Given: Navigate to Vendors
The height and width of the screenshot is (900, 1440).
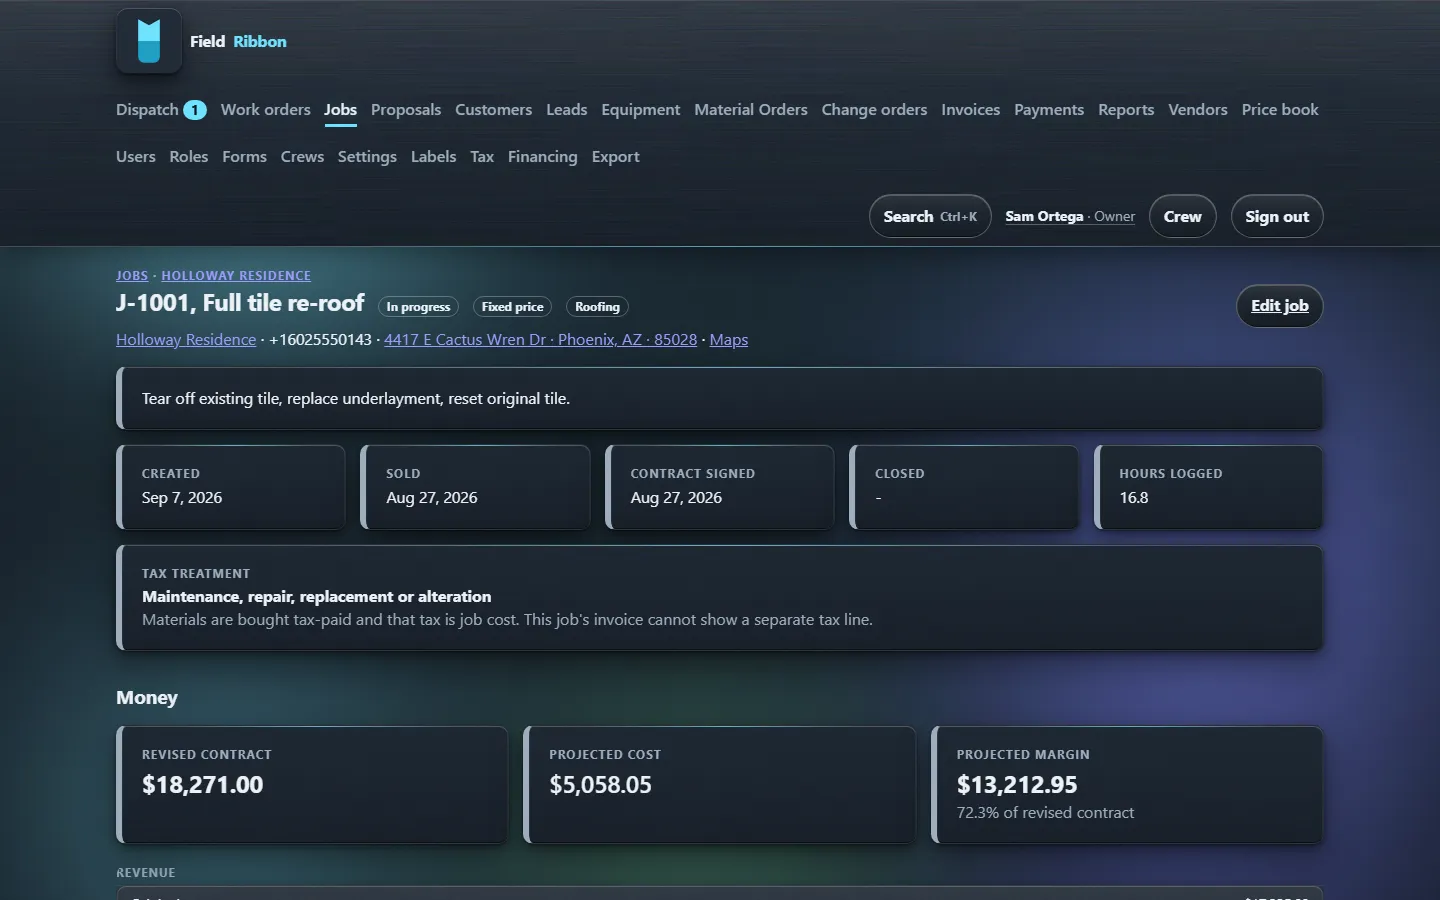Looking at the screenshot, I should click(x=1198, y=110).
